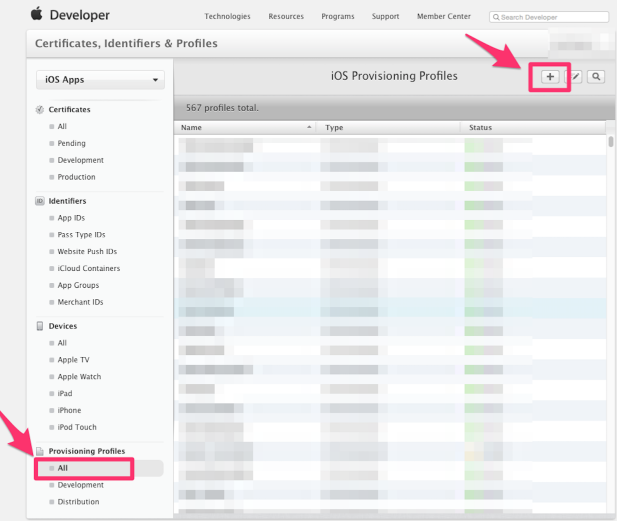
Task: Sort profiles by Name column
Action: click(245, 128)
